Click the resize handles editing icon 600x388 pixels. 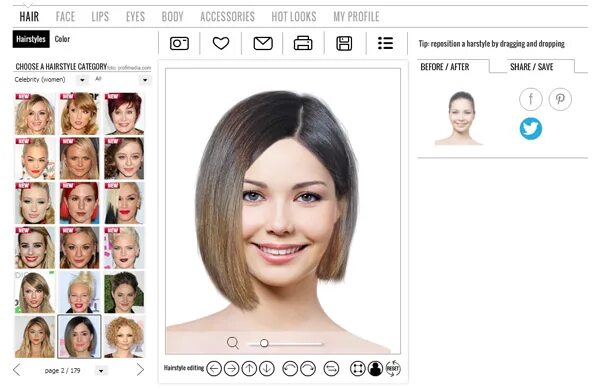[358, 368]
